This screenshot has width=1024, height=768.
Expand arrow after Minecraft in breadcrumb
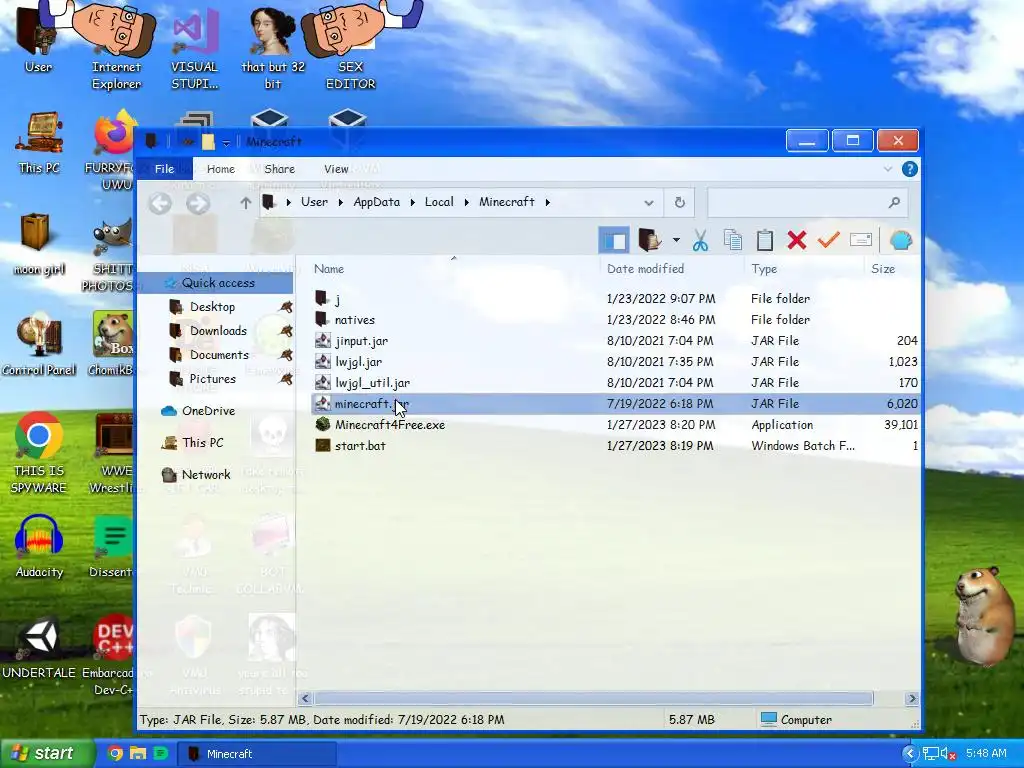click(547, 202)
